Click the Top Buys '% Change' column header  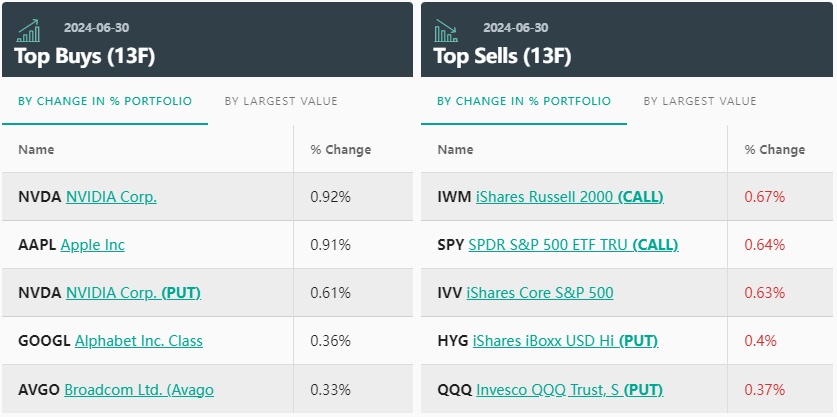coord(340,150)
